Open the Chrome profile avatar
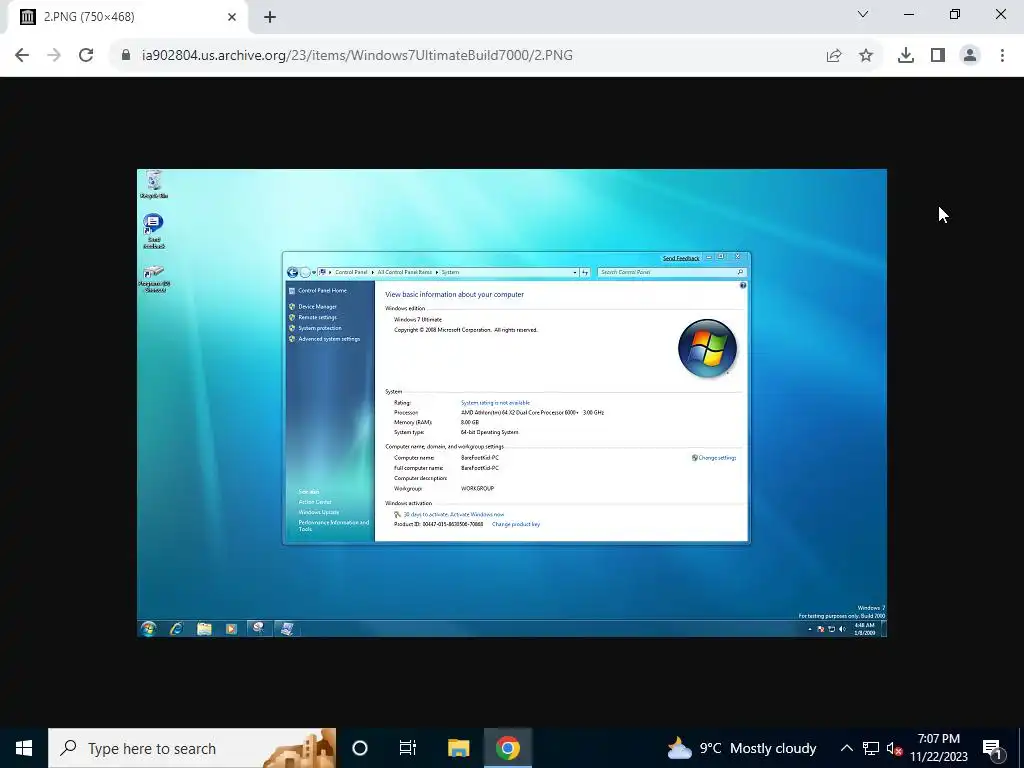This screenshot has height=768, width=1024. click(970, 56)
